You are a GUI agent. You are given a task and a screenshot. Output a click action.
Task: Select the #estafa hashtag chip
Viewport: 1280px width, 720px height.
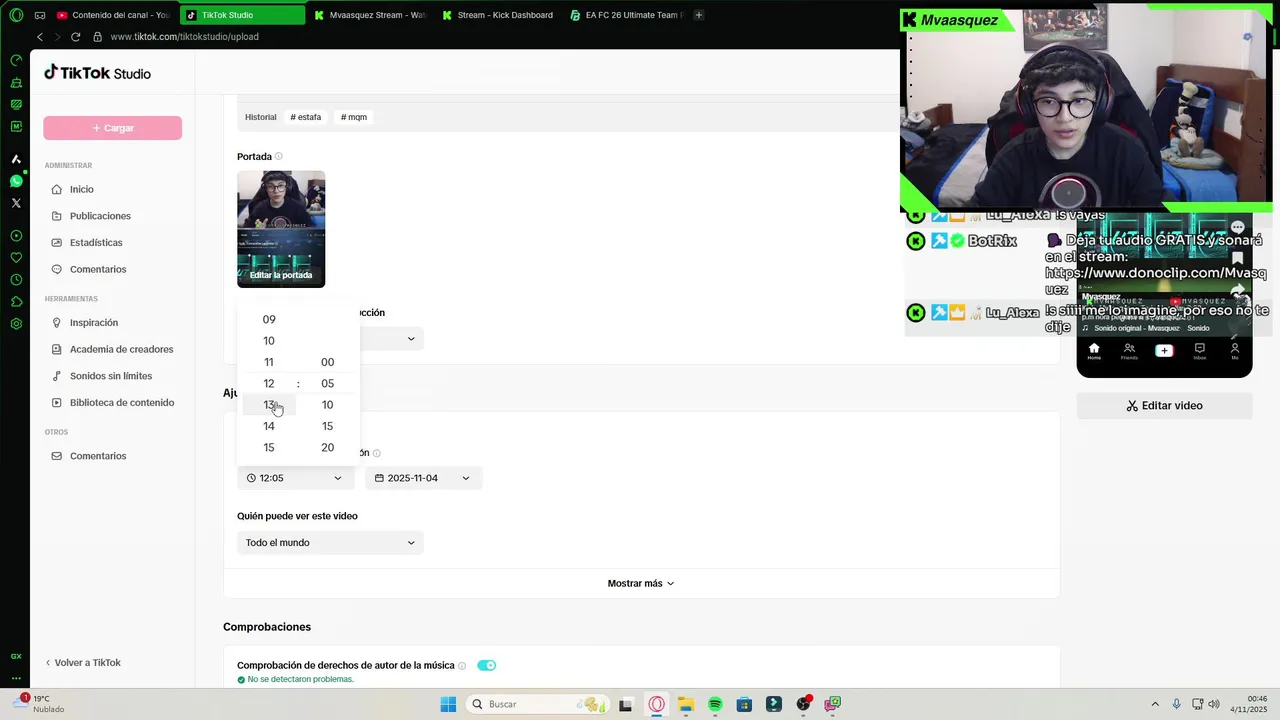pyautogui.click(x=306, y=117)
